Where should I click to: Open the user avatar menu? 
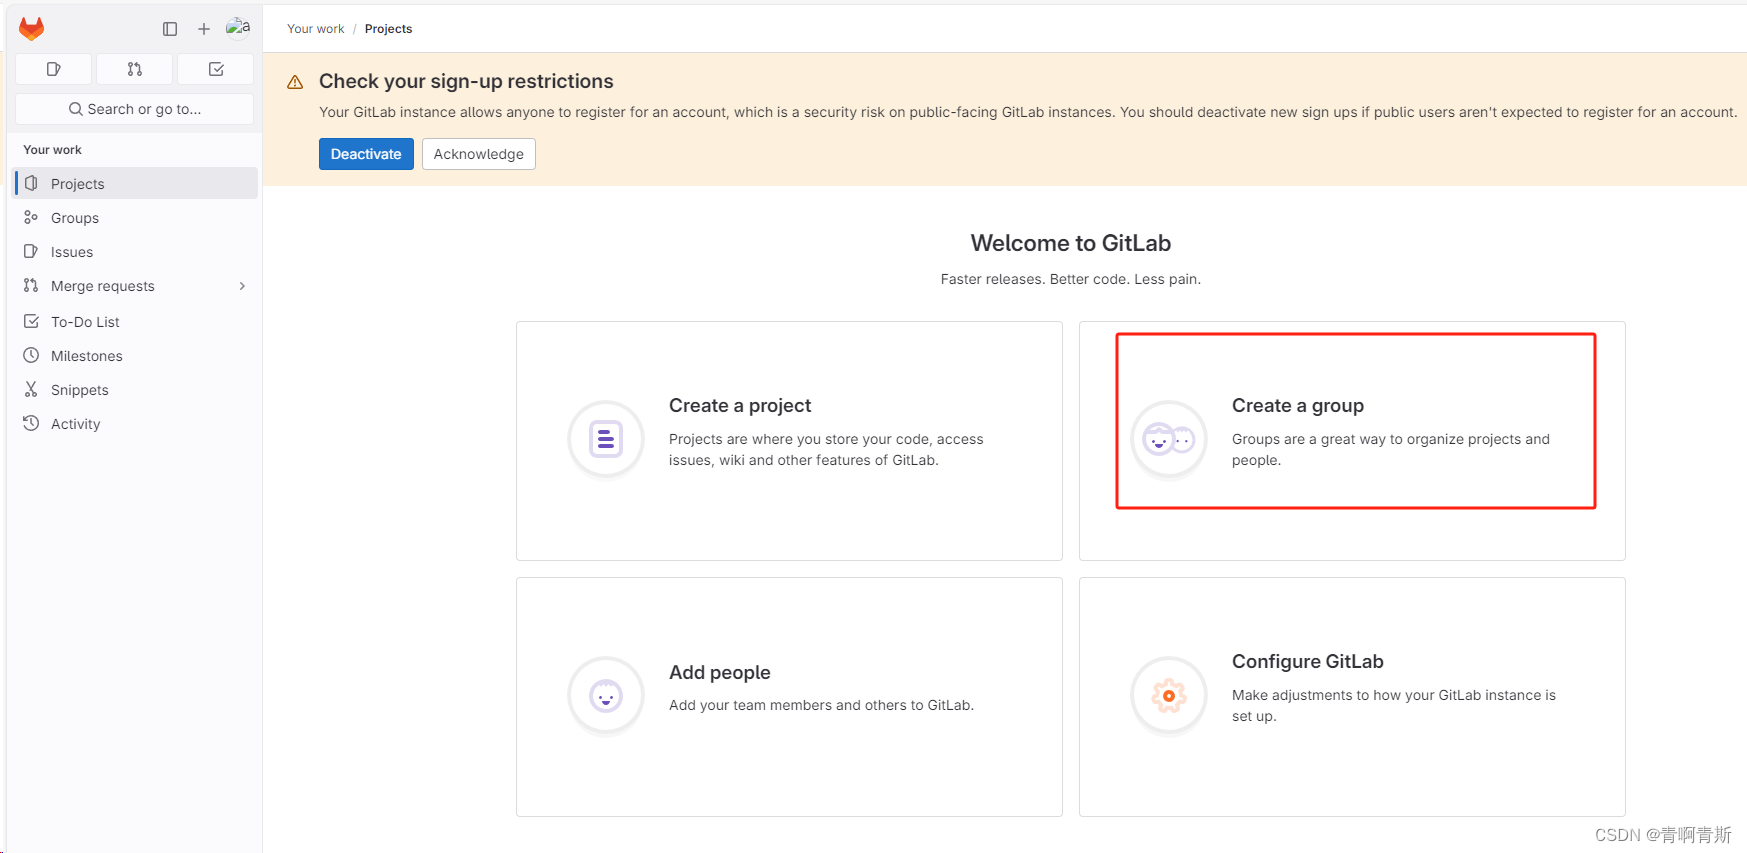(x=238, y=27)
